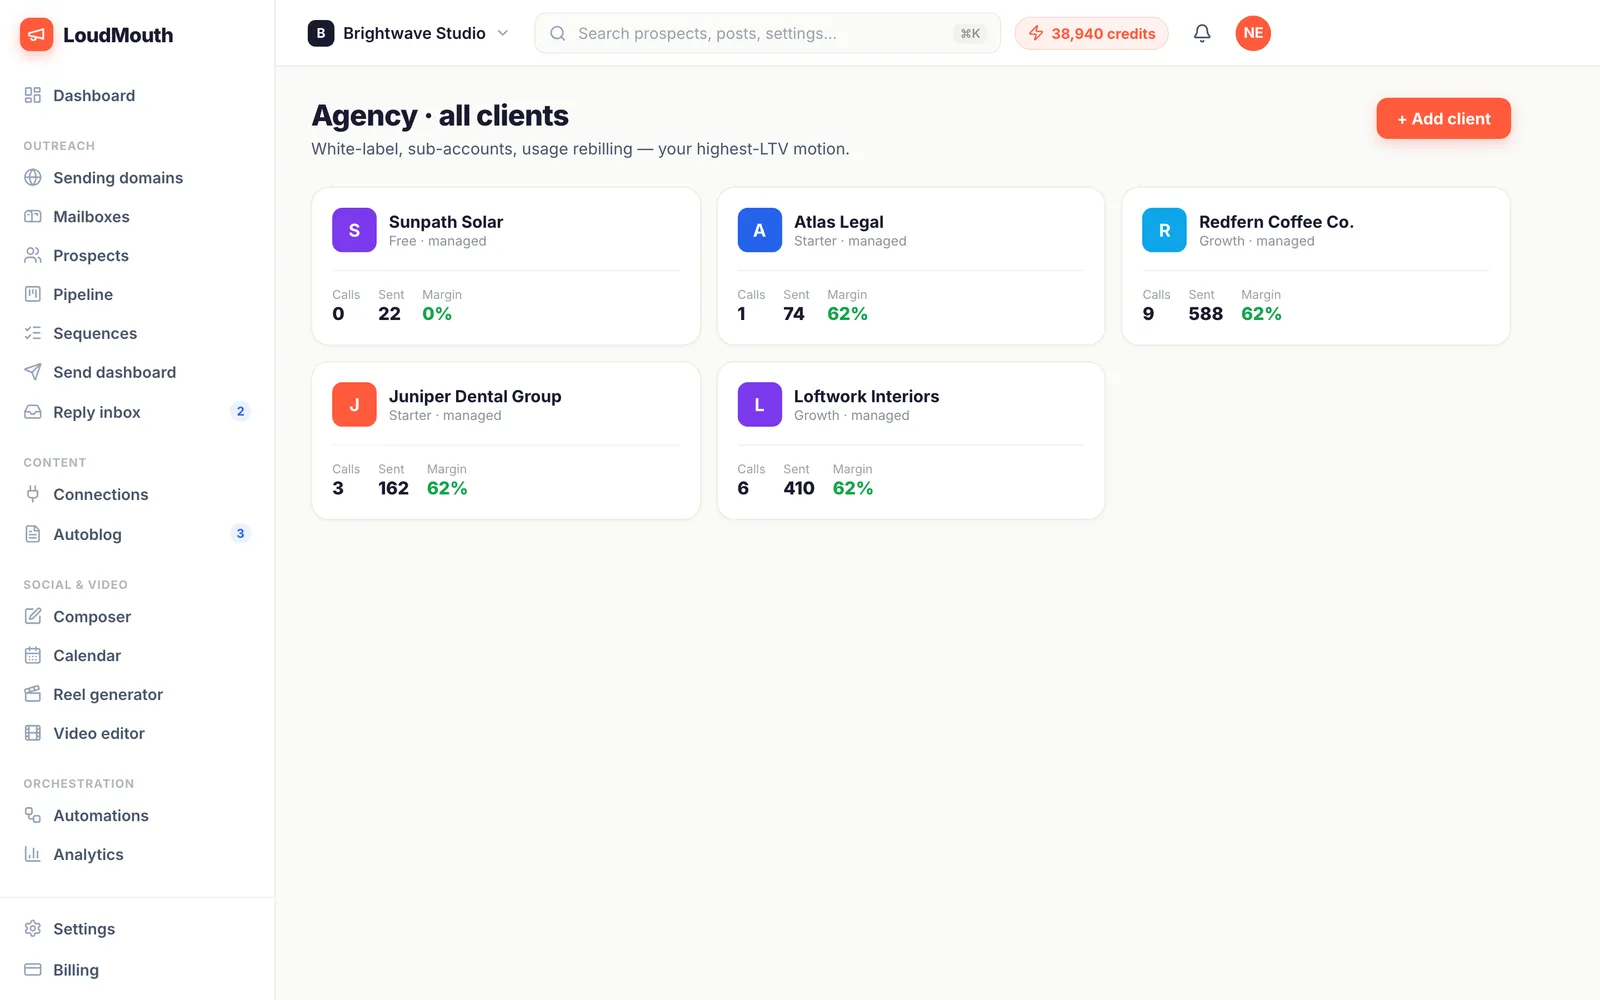Click the 38,940 credits pill

pyautogui.click(x=1091, y=33)
